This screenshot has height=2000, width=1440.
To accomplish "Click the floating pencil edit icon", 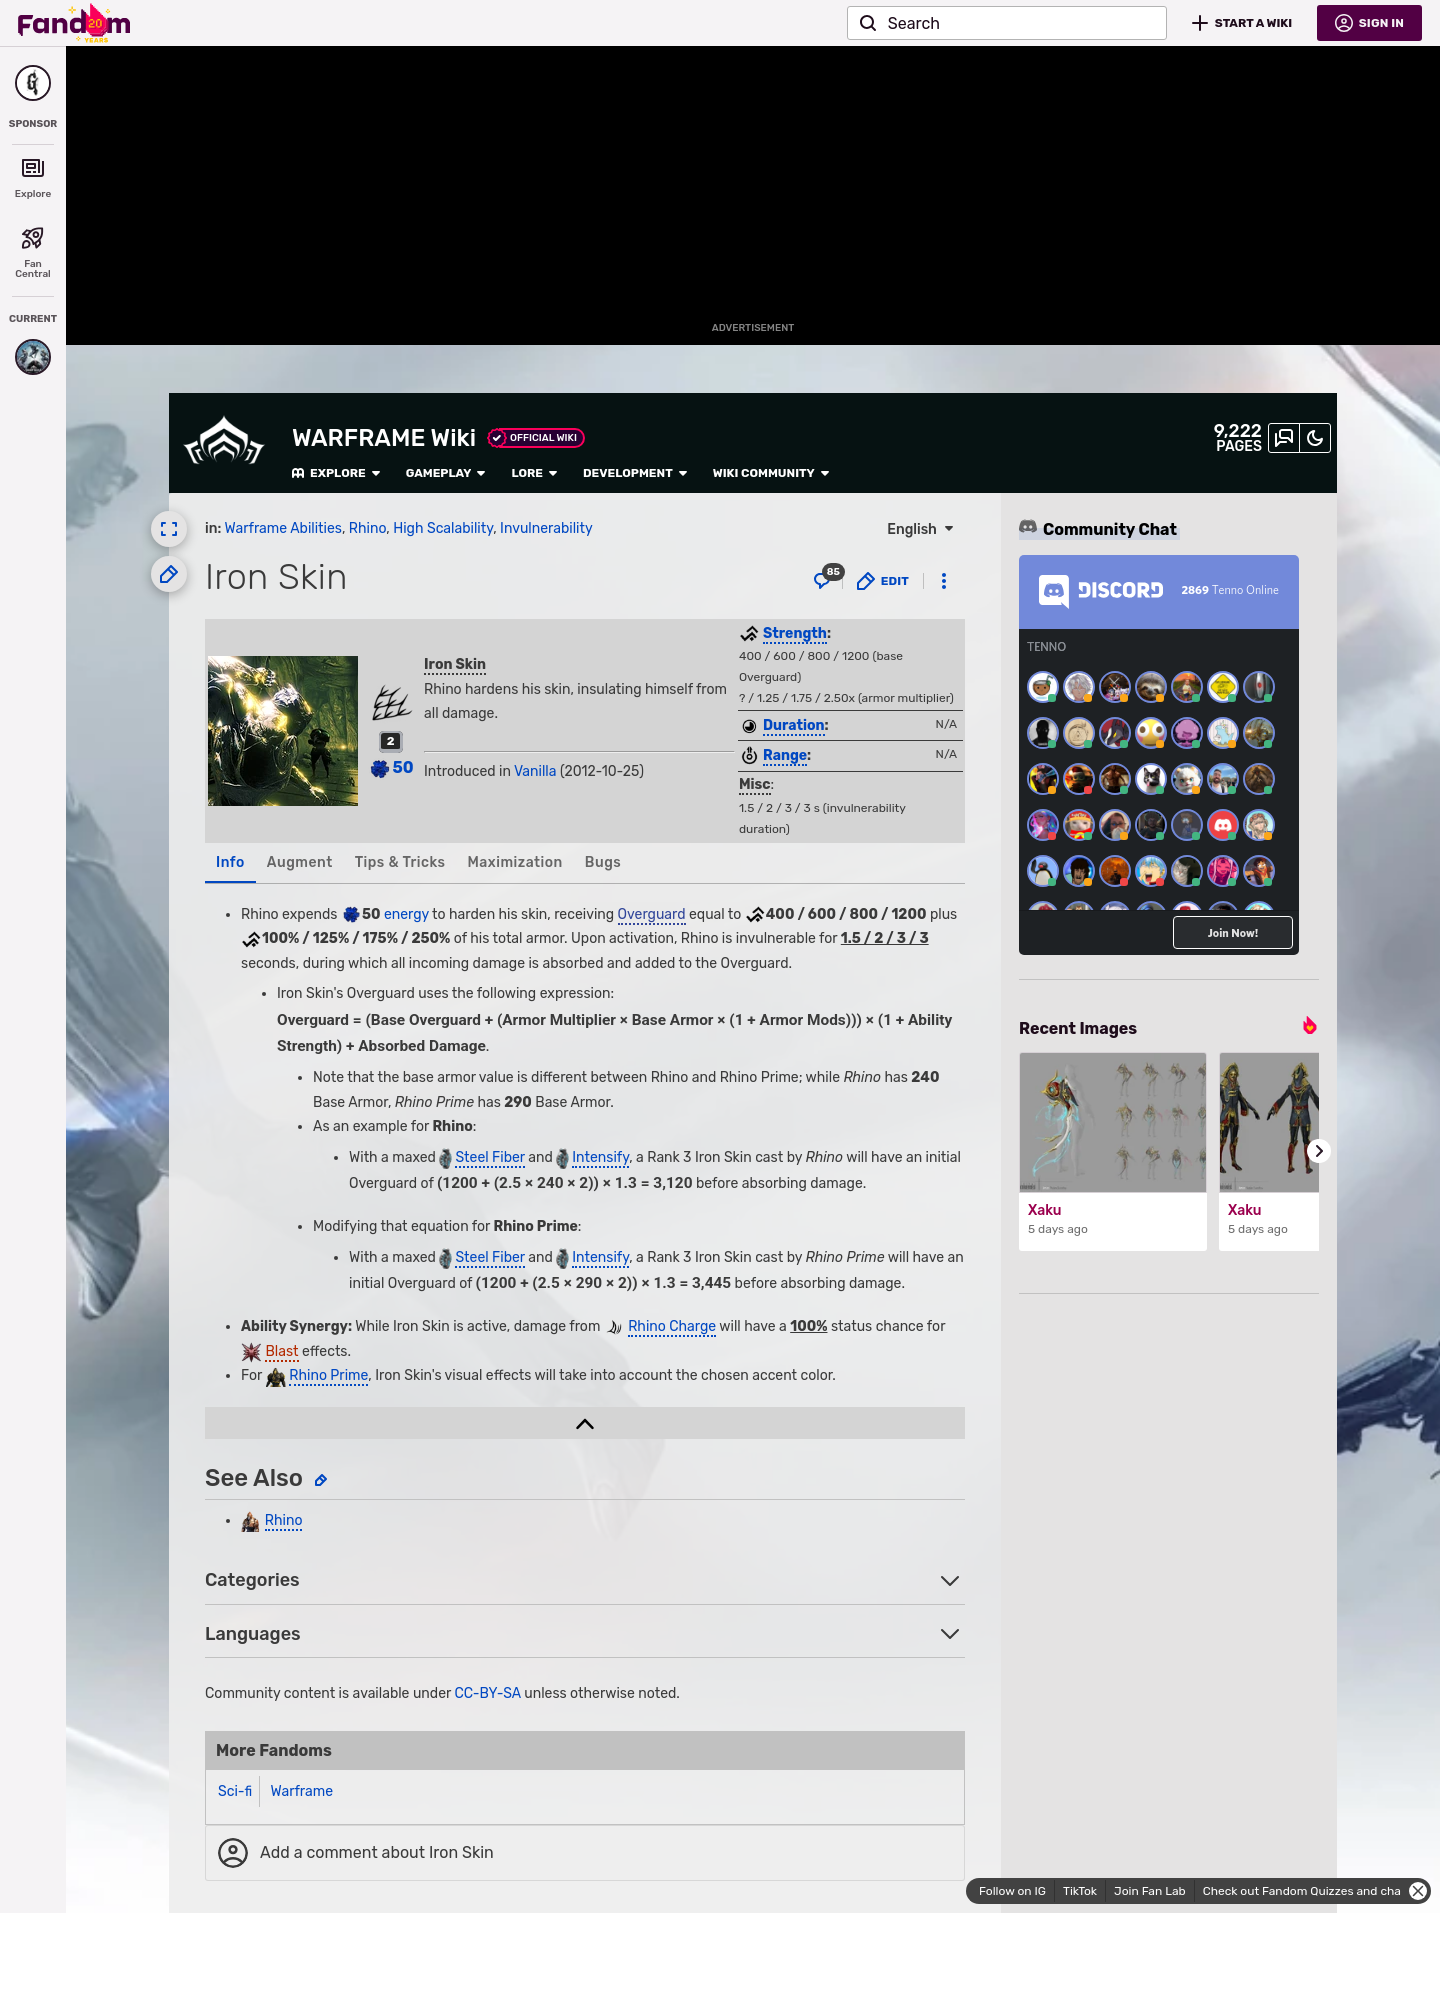I will click(x=169, y=574).
